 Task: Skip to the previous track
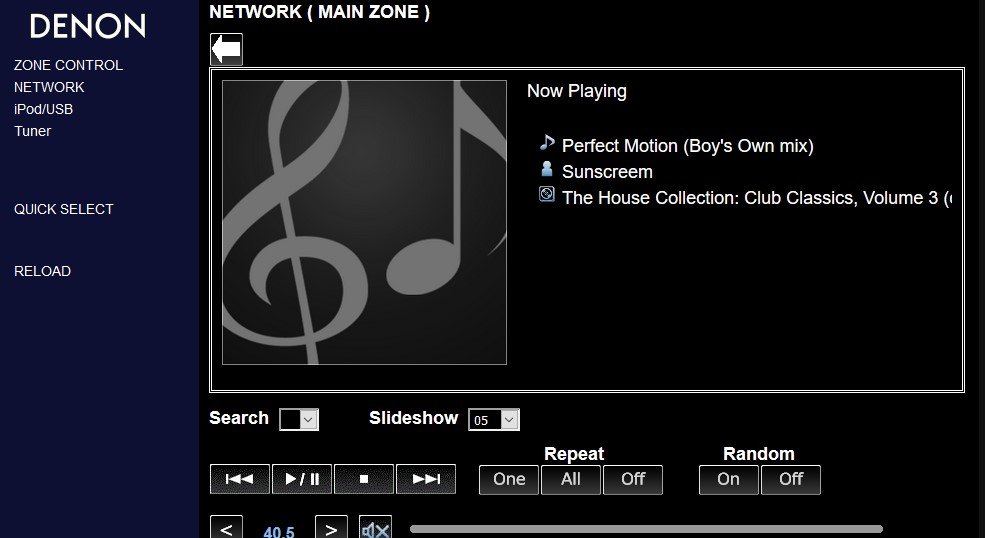click(240, 479)
